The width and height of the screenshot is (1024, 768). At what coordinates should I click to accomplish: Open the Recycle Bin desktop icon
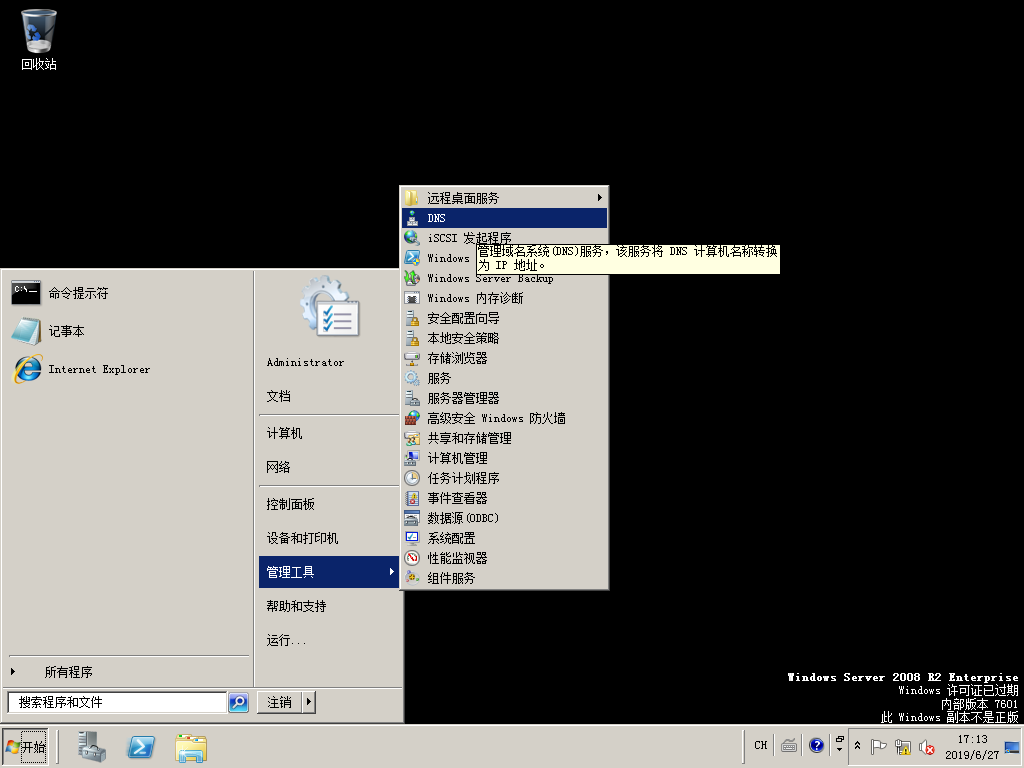pos(39,39)
